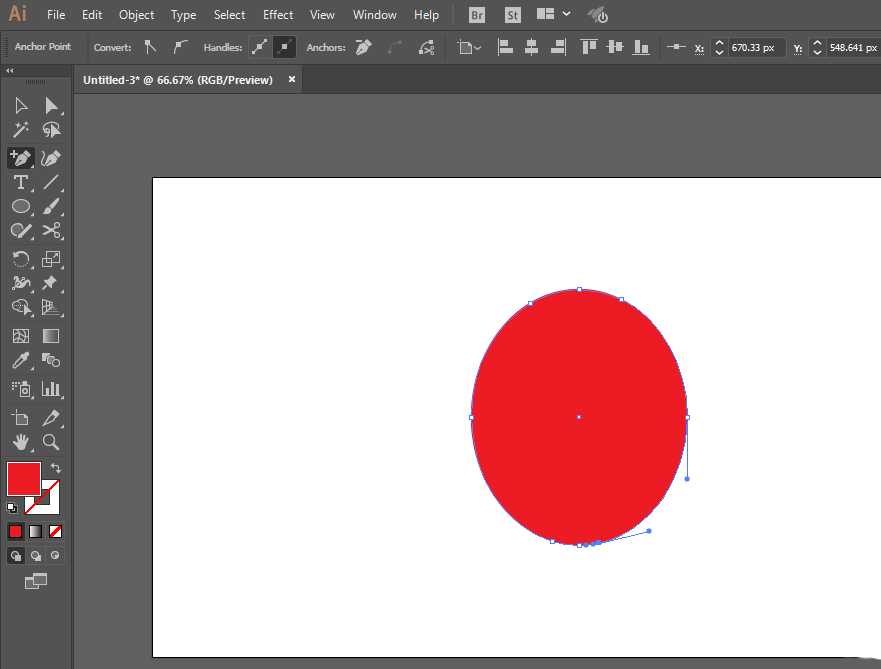Expand the collapsed tools panel arrows
Screen dimensions: 881x669
pyautogui.click(x=10, y=71)
